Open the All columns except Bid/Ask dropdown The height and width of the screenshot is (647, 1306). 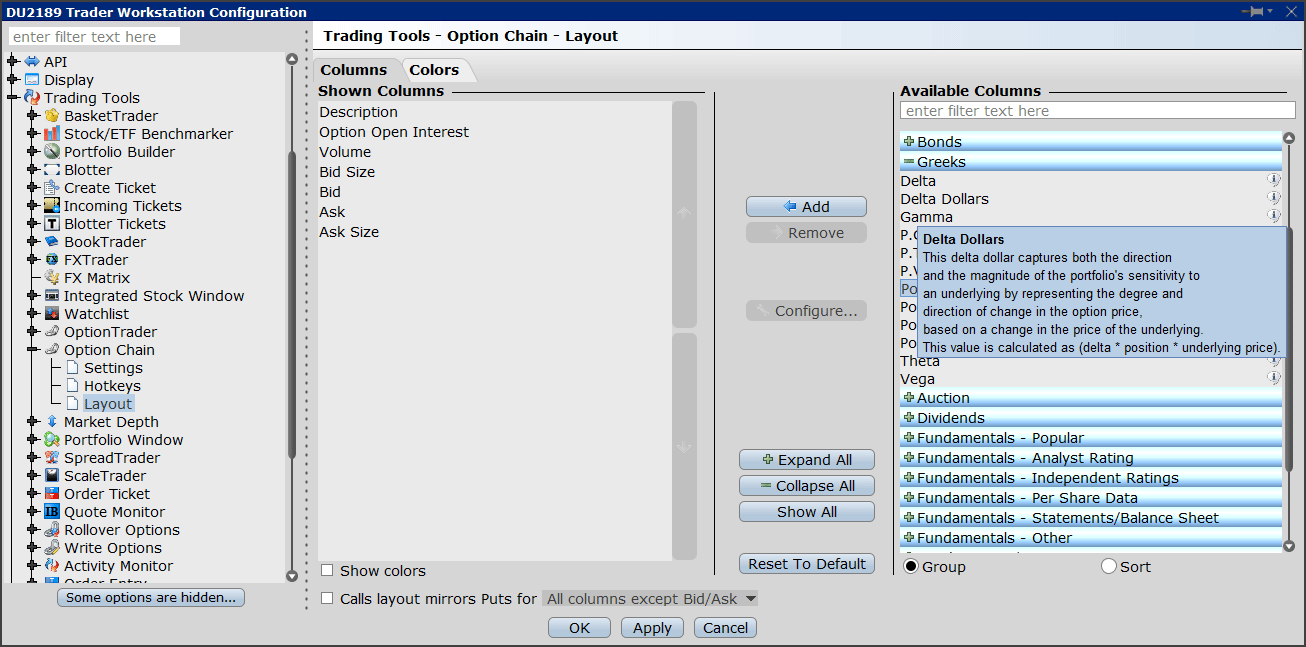pos(650,598)
